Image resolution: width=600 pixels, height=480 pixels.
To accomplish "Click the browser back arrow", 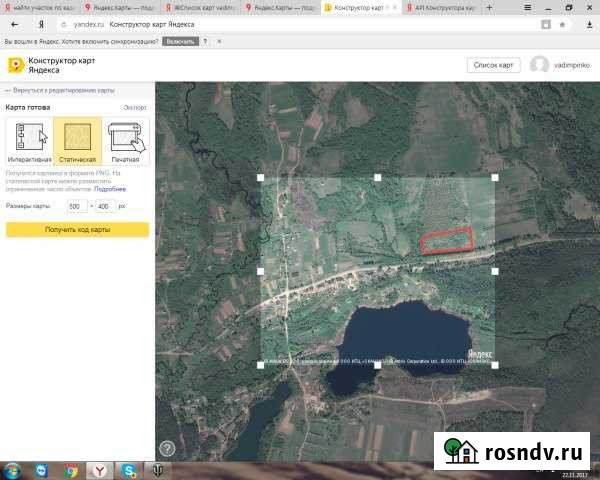I will click(12, 23).
